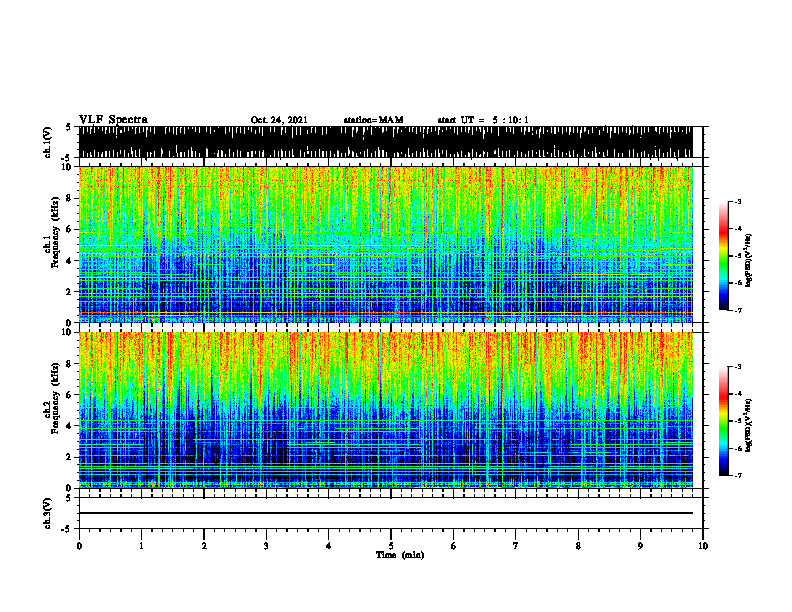Click the station=MAM header text
Screen dimensions: 792x612
373,120
